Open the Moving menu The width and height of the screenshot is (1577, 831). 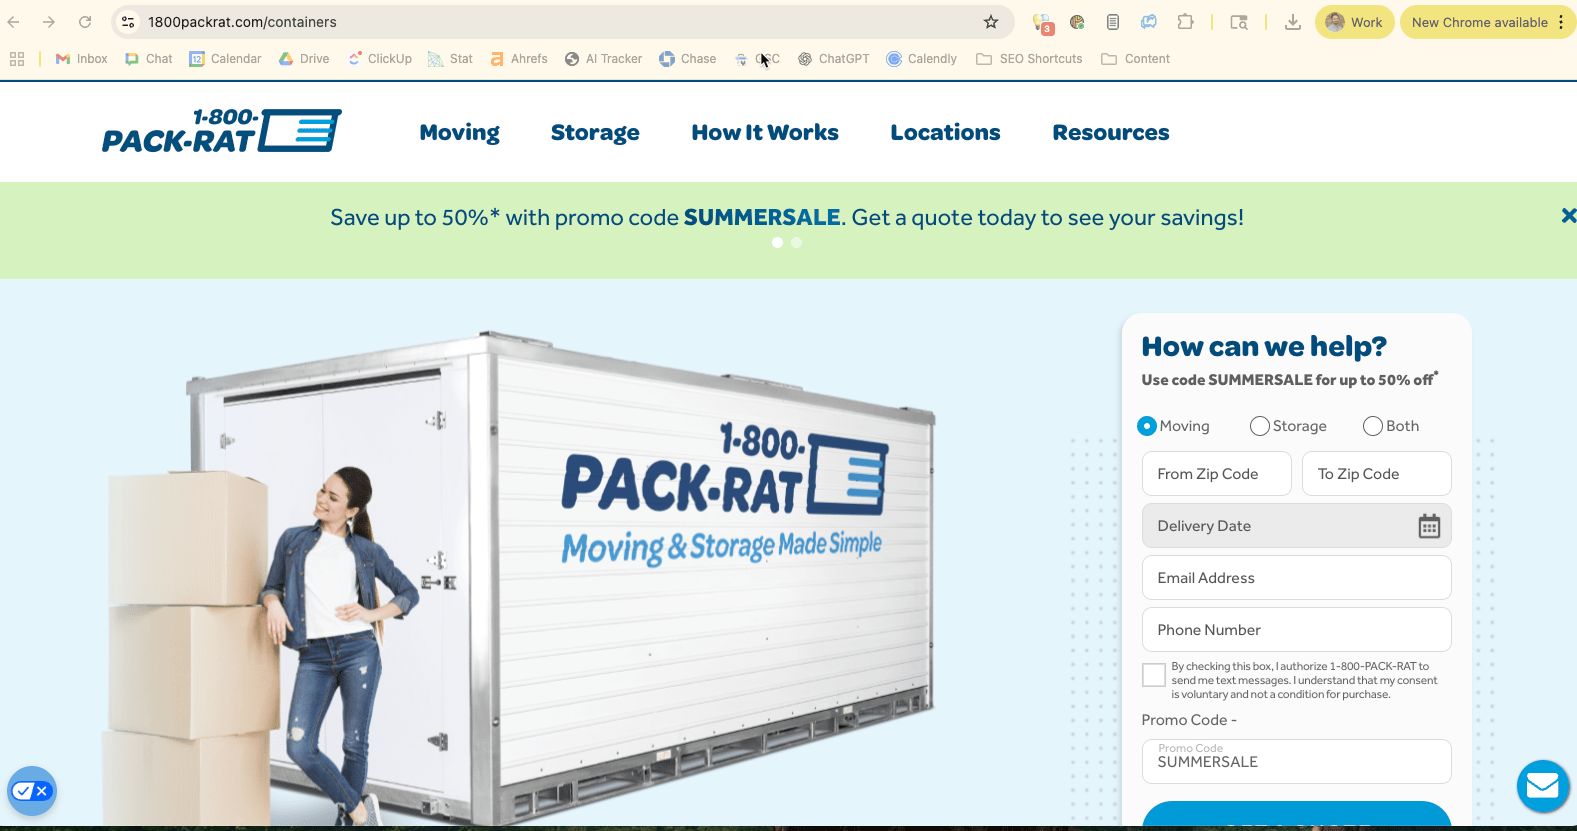pos(460,132)
